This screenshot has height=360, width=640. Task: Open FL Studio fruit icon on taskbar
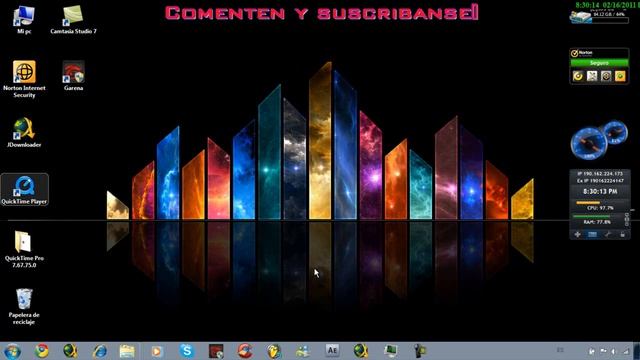tap(274, 351)
